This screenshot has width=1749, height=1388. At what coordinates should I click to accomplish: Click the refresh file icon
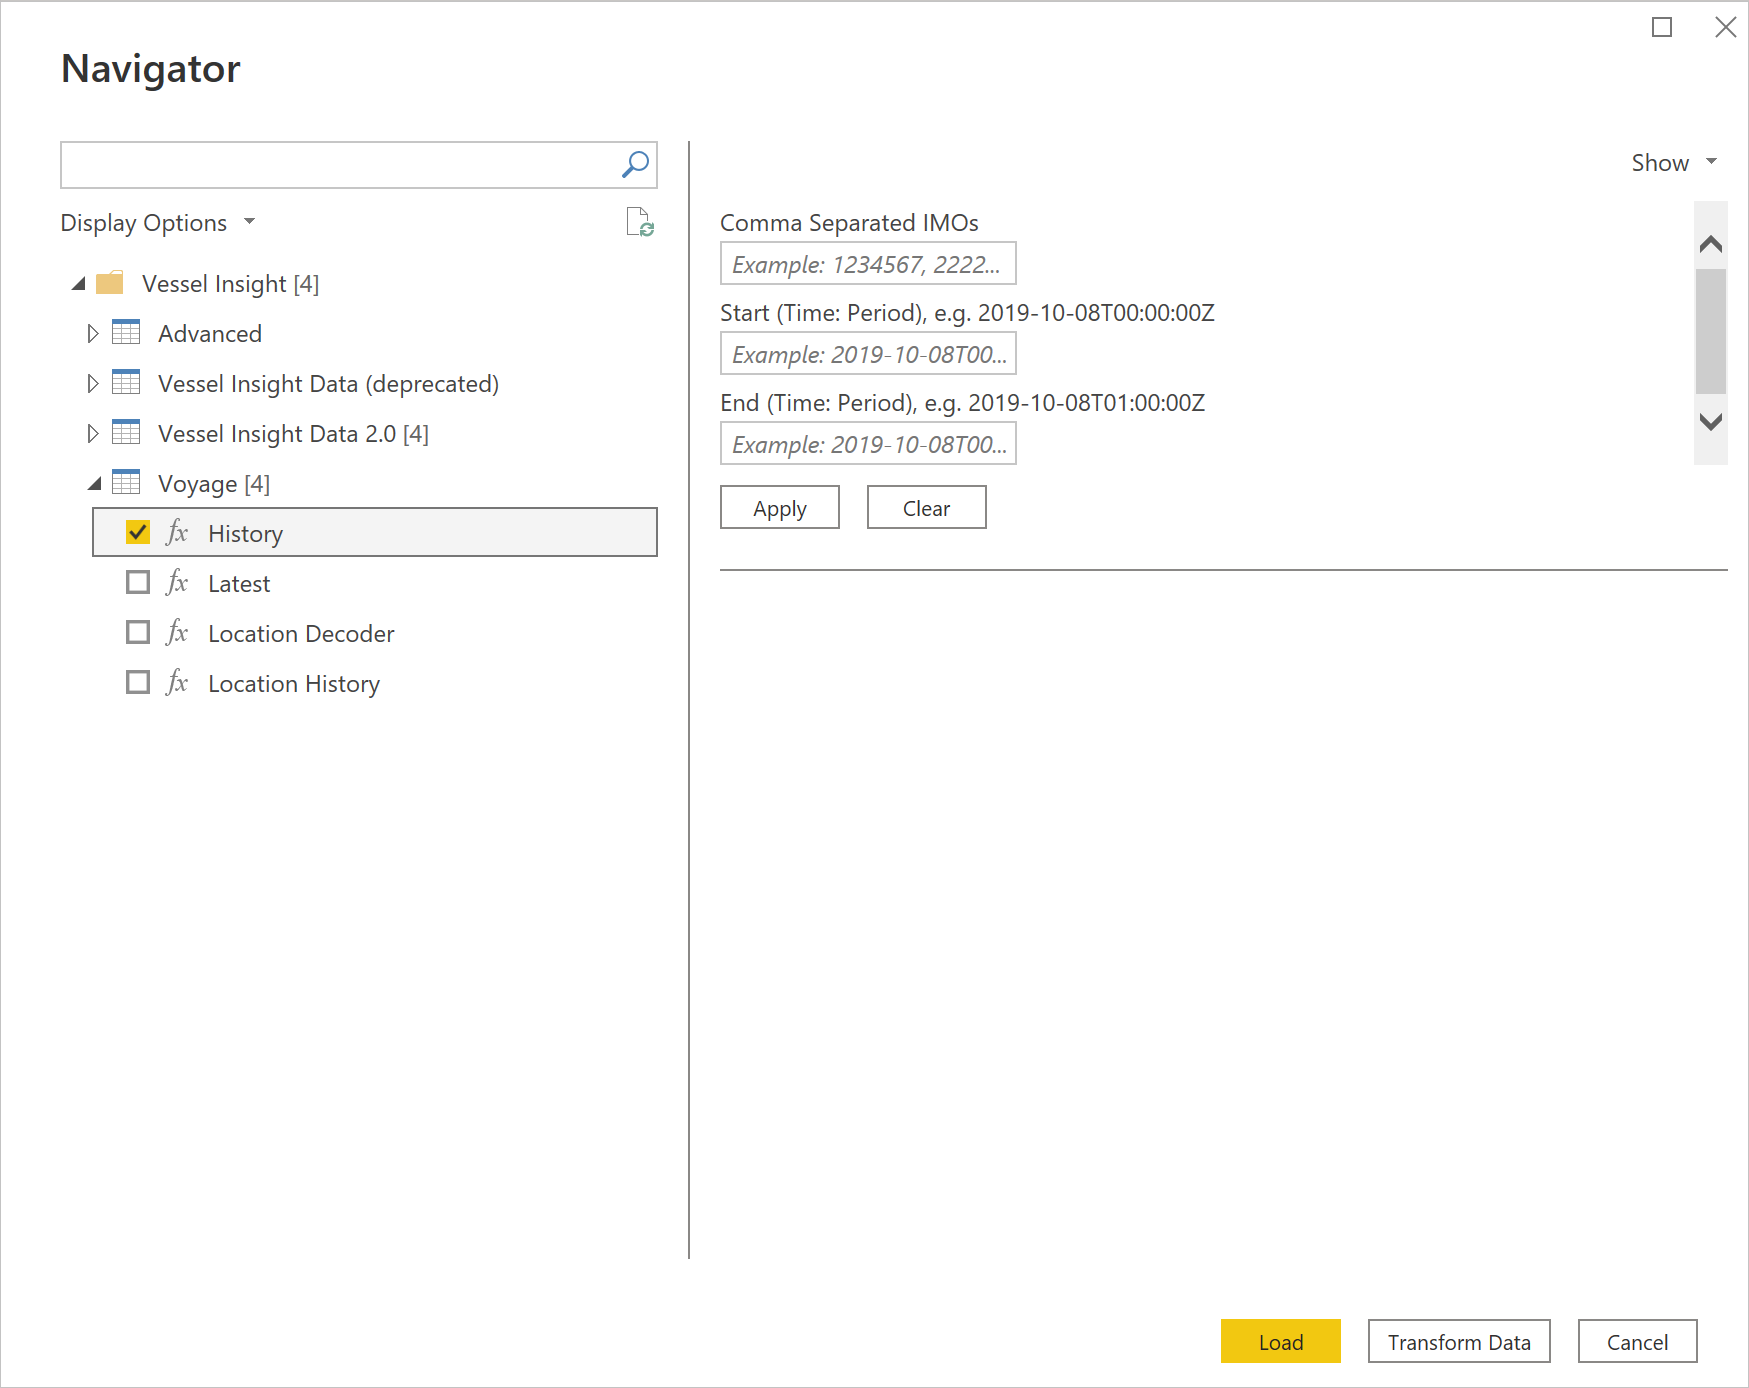coord(640,222)
